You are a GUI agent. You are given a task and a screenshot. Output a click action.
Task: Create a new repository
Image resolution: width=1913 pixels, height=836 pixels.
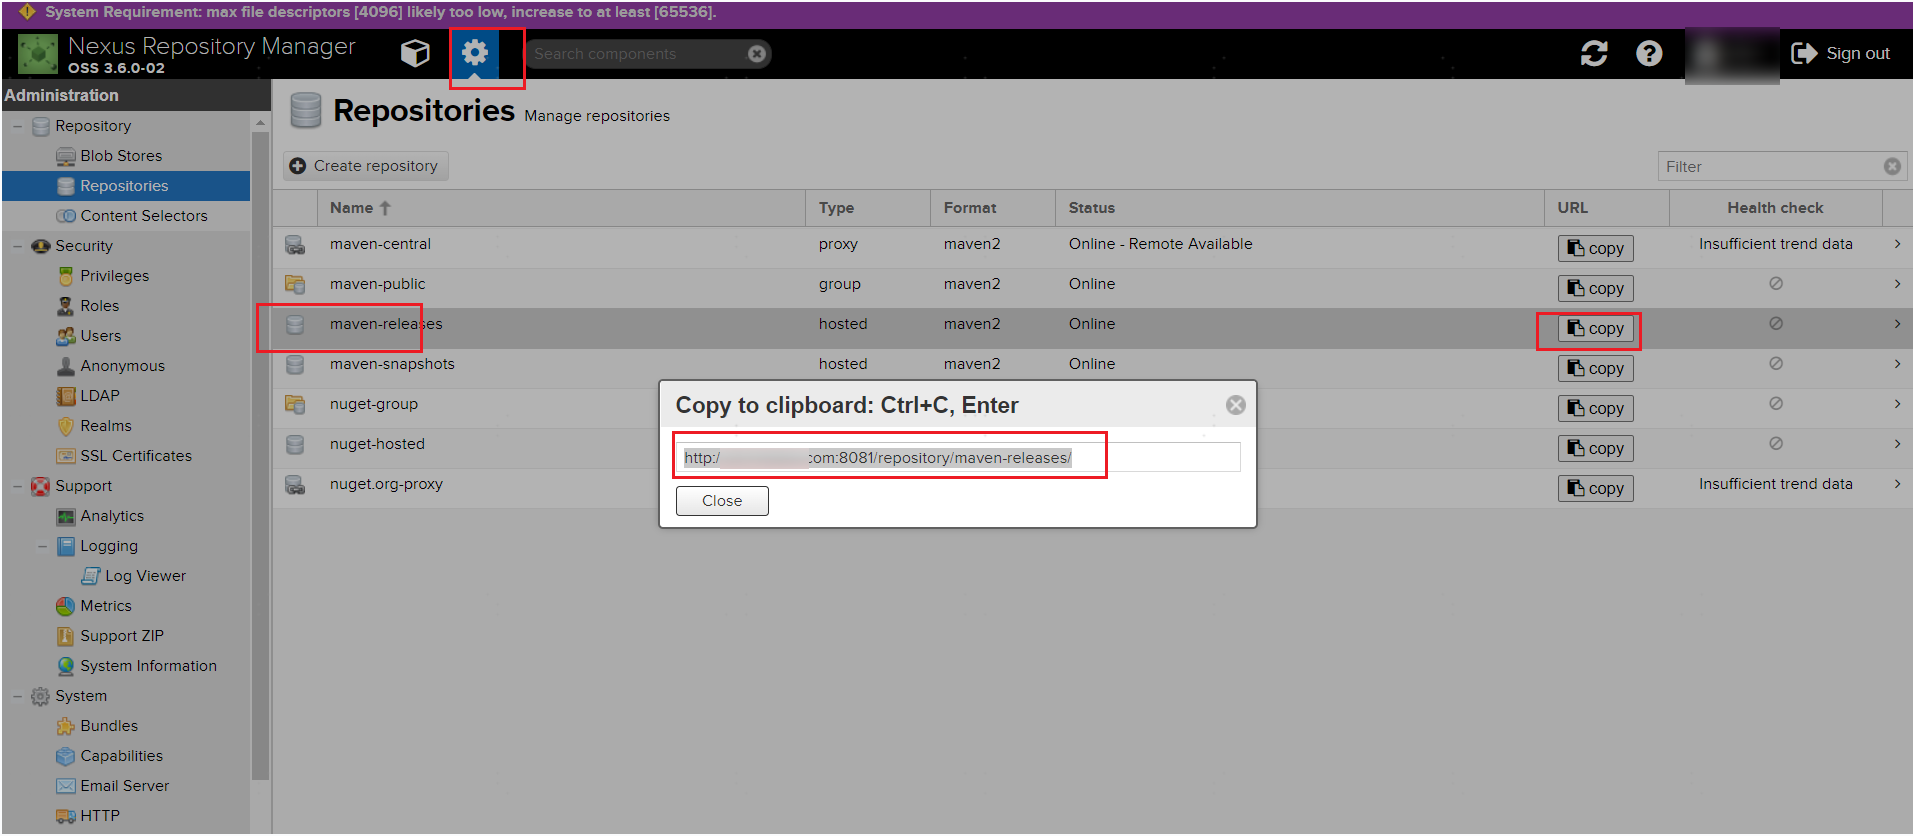[366, 166]
